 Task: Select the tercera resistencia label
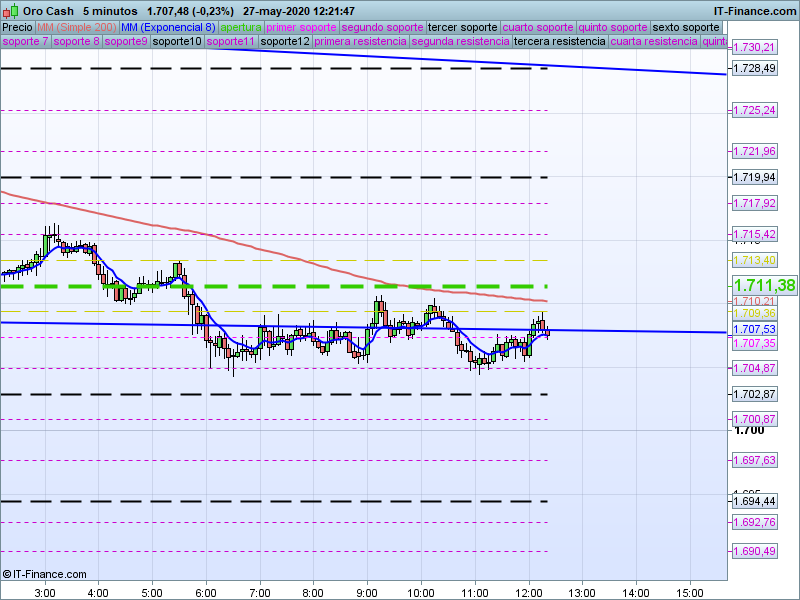[559, 42]
